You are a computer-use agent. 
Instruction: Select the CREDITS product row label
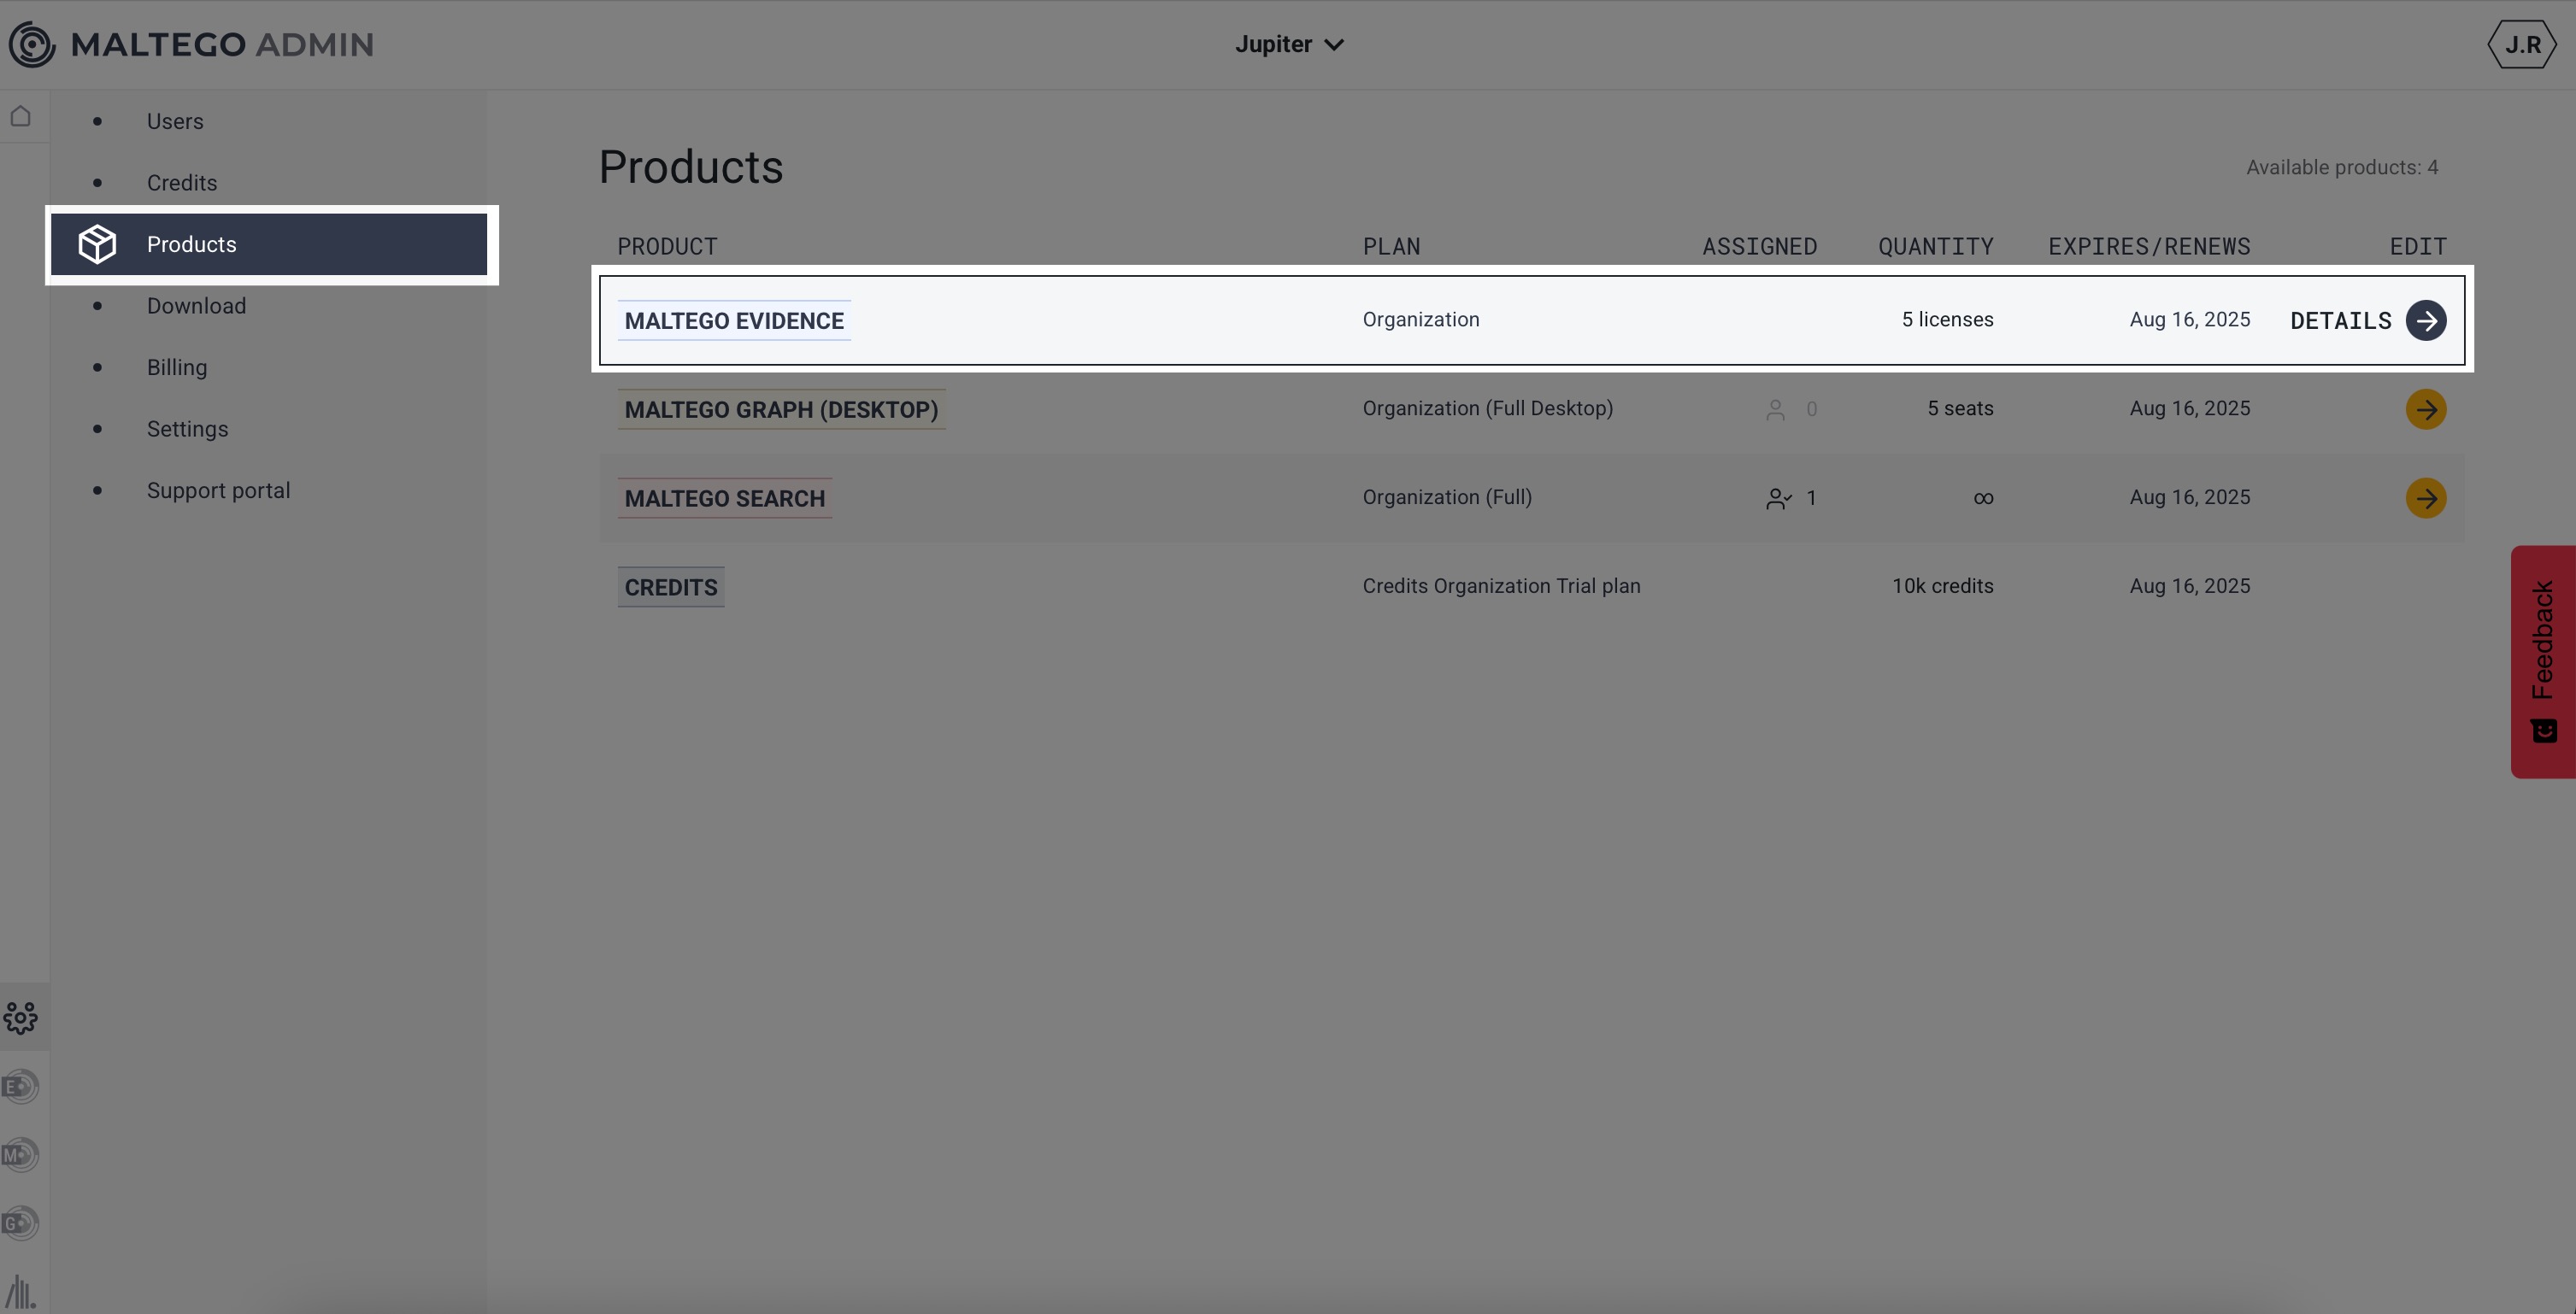671,587
